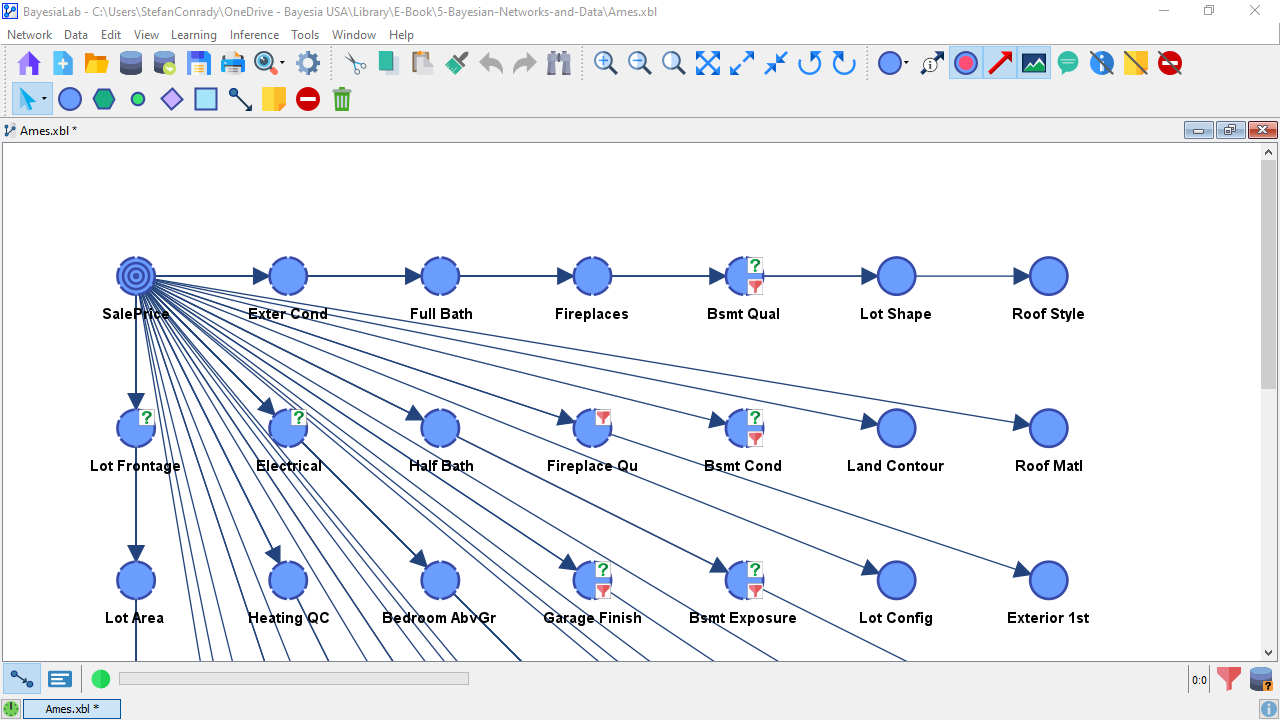Open the Help menu
1280x720 pixels.
(x=401, y=35)
